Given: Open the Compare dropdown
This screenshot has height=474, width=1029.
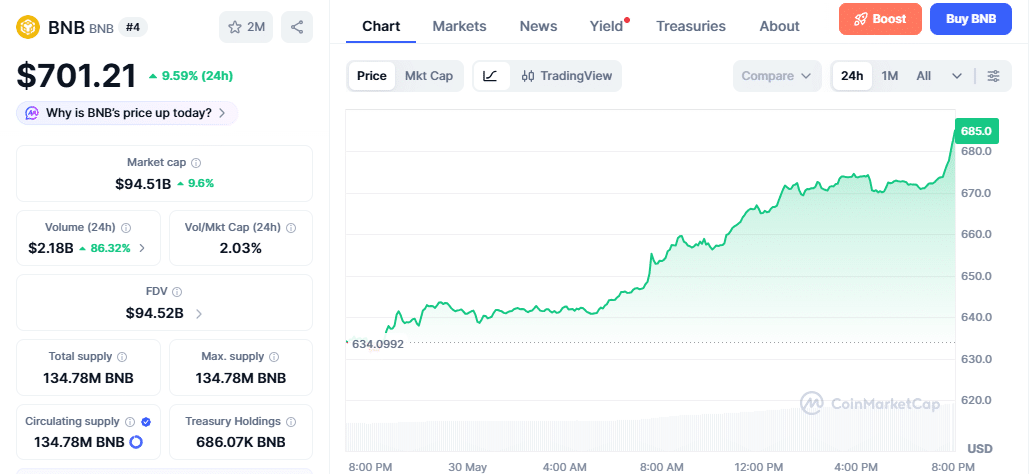Looking at the screenshot, I should click(777, 75).
